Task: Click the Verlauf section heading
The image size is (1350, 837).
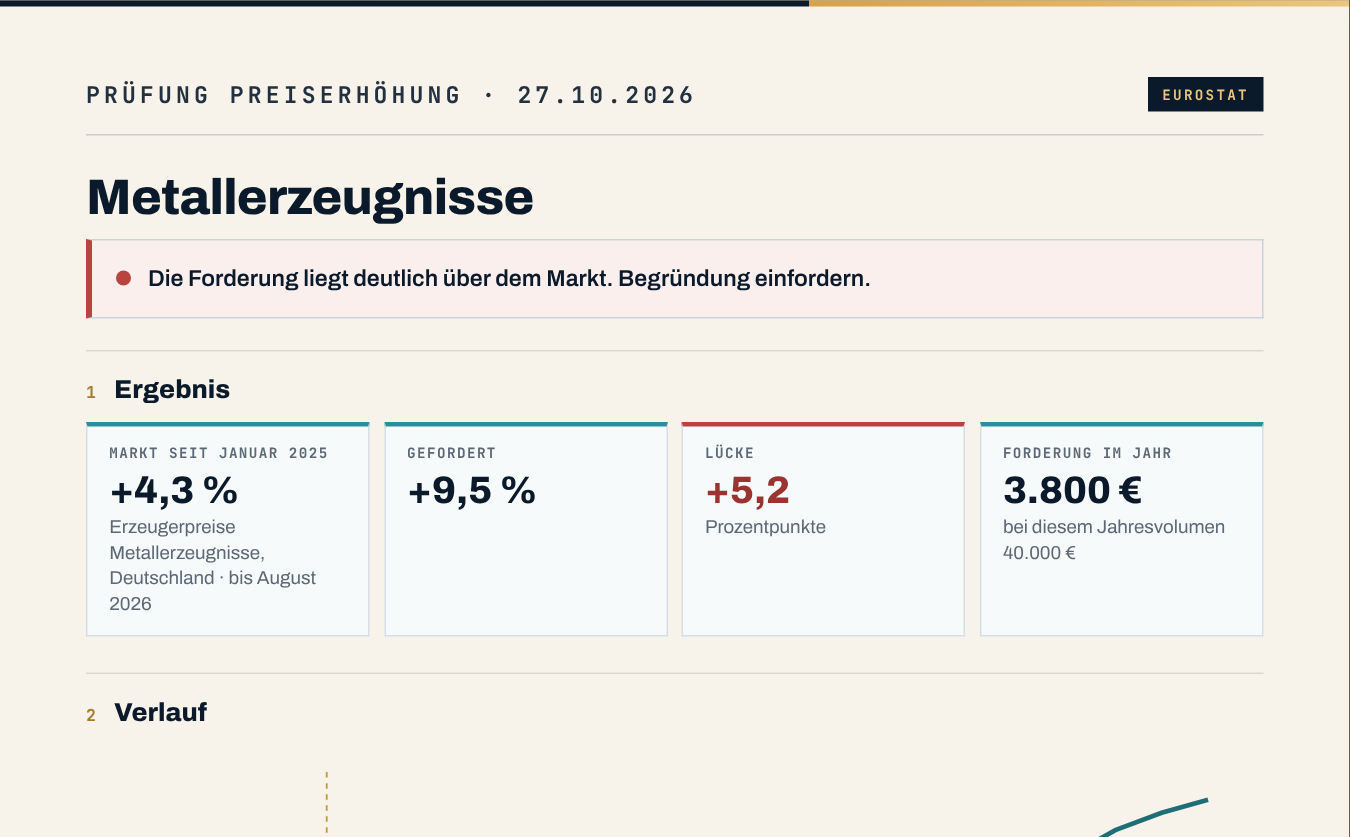Action: click(x=161, y=712)
